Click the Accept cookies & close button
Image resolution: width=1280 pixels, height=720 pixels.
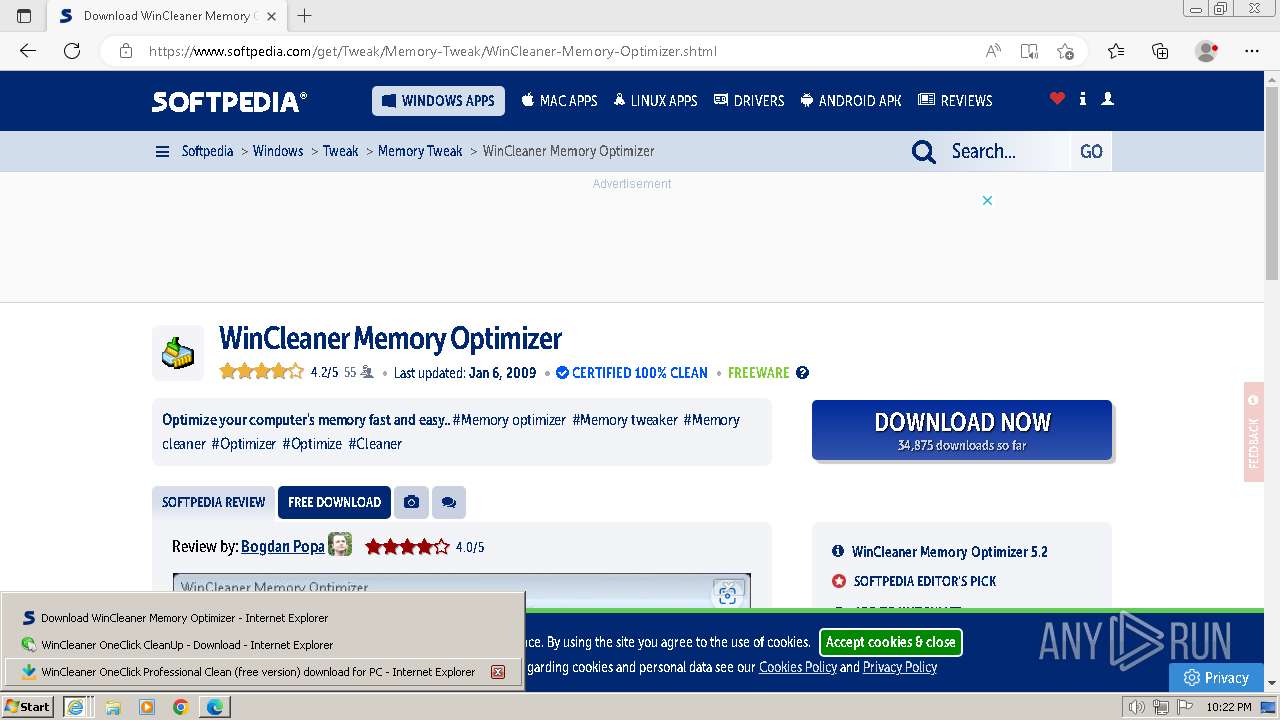click(x=891, y=642)
